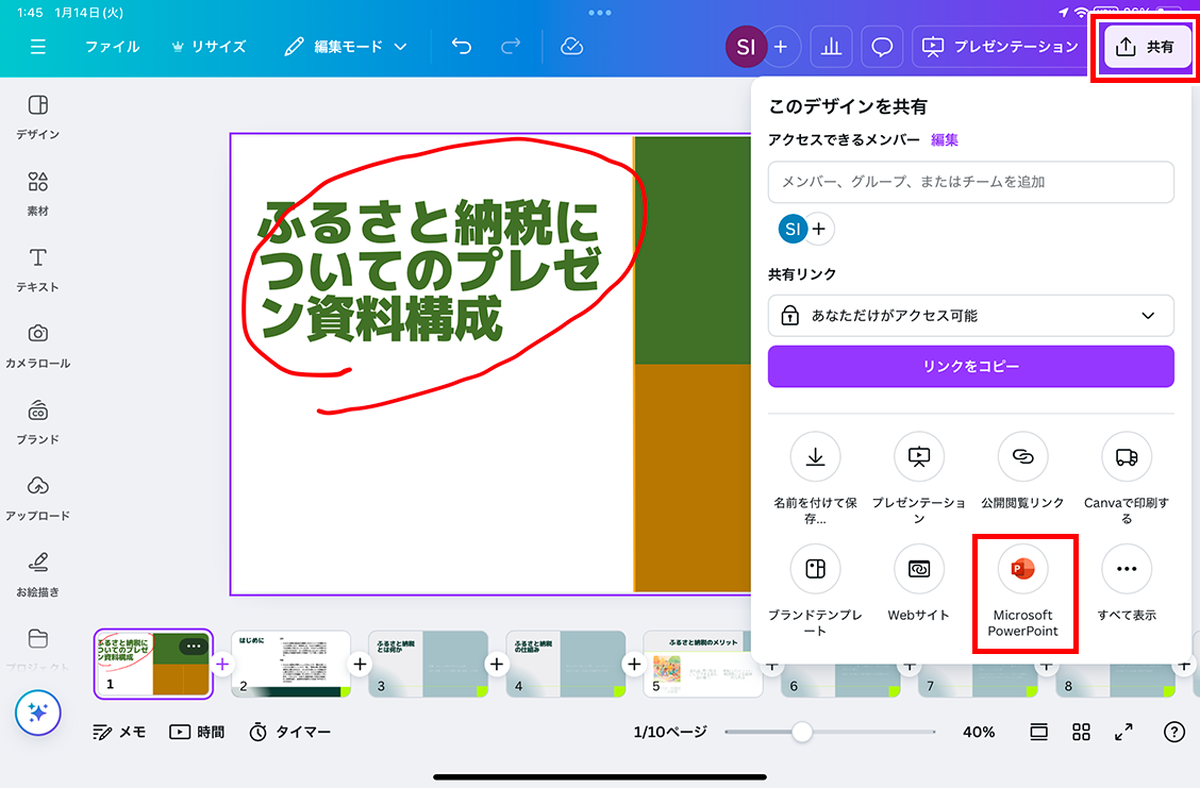Open the analytics bar chart icon
The width and height of the screenshot is (1200, 788).
point(831,47)
